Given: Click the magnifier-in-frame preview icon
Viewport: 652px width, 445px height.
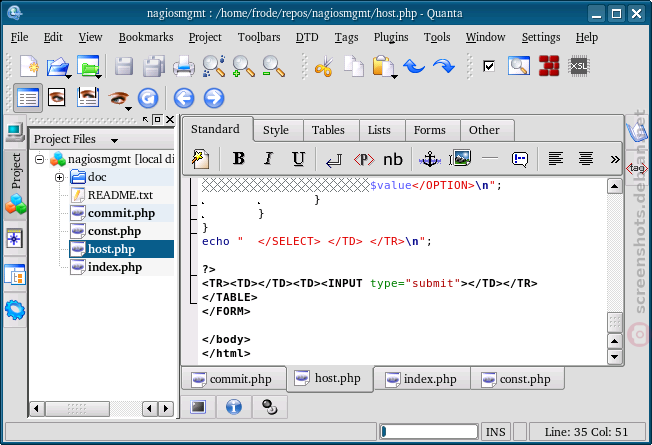Looking at the screenshot, I should point(519,66).
